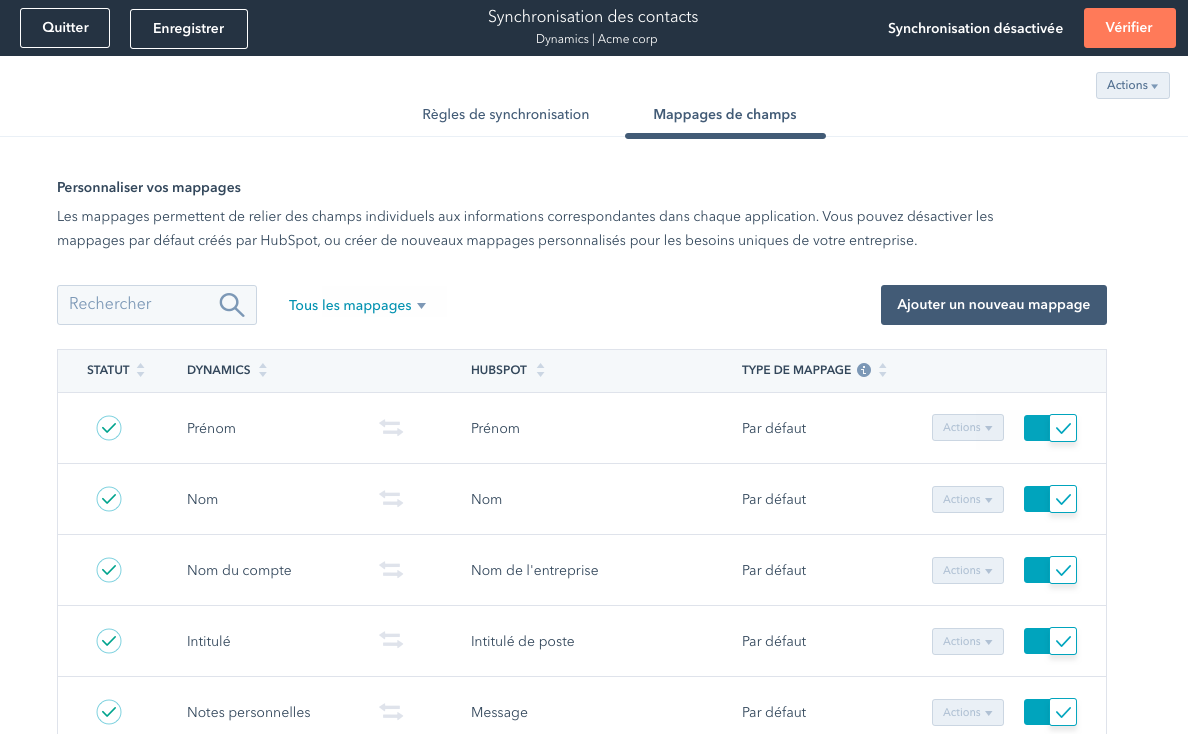Click the sync direction arrows for Nom du compte

tap(391, 570)
